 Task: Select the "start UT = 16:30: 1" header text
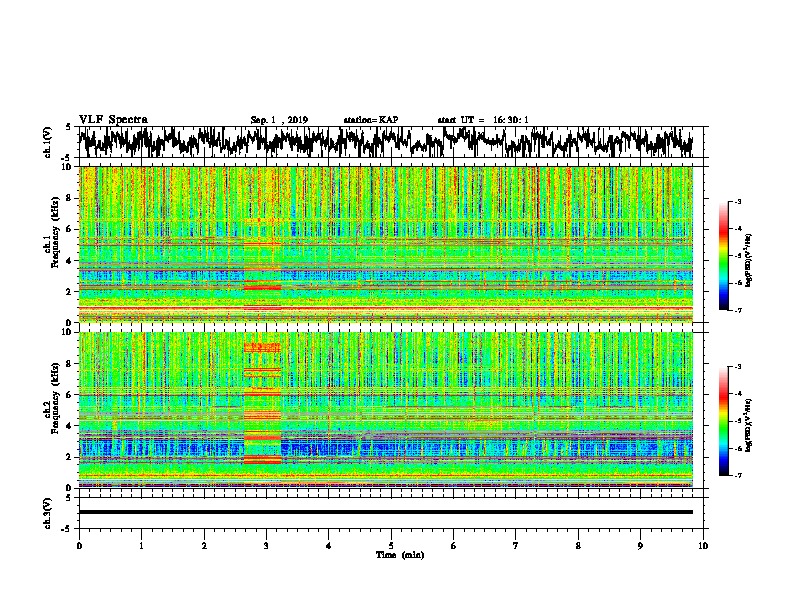click(x=483, y=120)
